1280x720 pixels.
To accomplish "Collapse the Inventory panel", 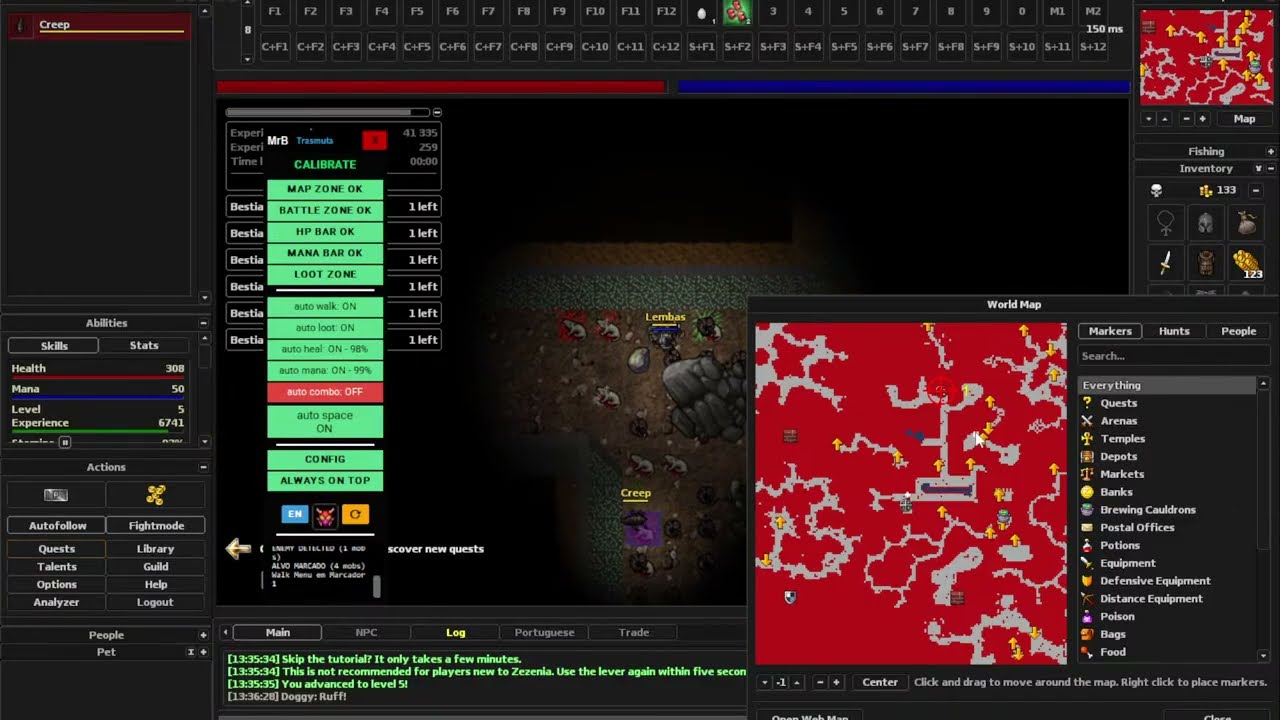I will coord(1271,169).
